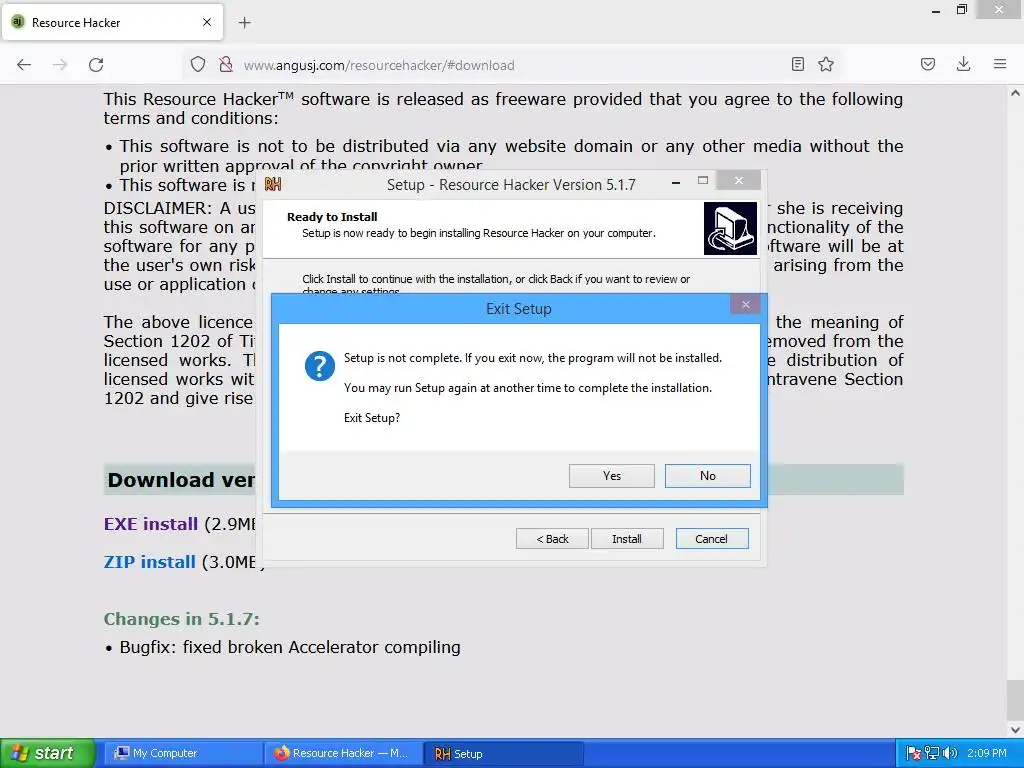
Task: Switch to Resource Hacker Firefox taskbar item
Action: (x=344, y=754)
